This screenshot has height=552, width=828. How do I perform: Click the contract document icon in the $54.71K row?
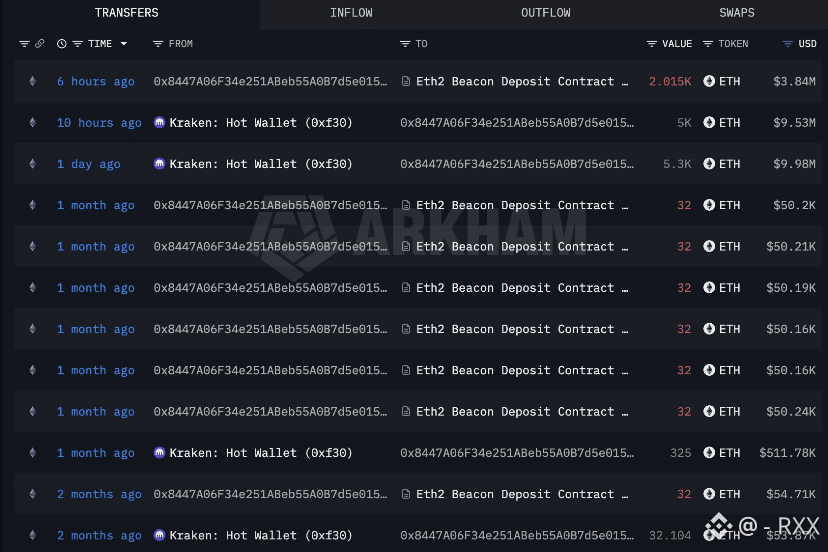click(406, 494)
